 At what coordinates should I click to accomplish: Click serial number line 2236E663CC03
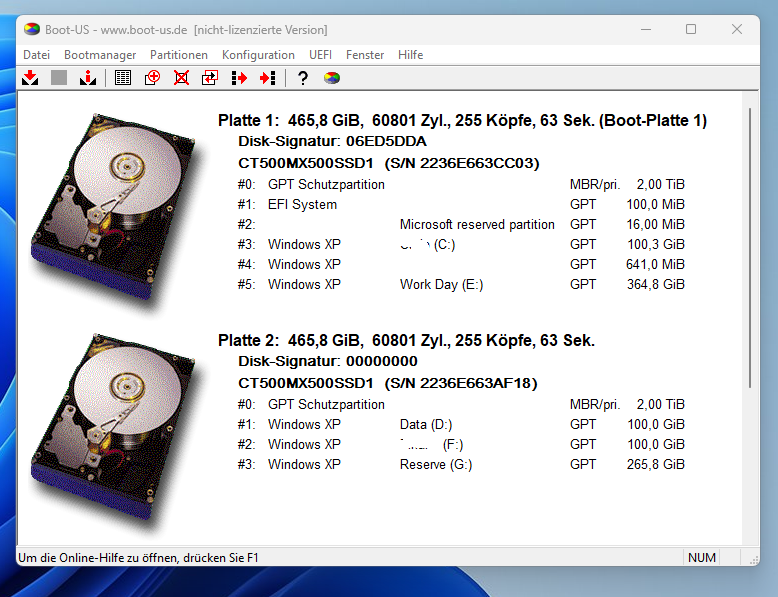click(x=389, y=163)
